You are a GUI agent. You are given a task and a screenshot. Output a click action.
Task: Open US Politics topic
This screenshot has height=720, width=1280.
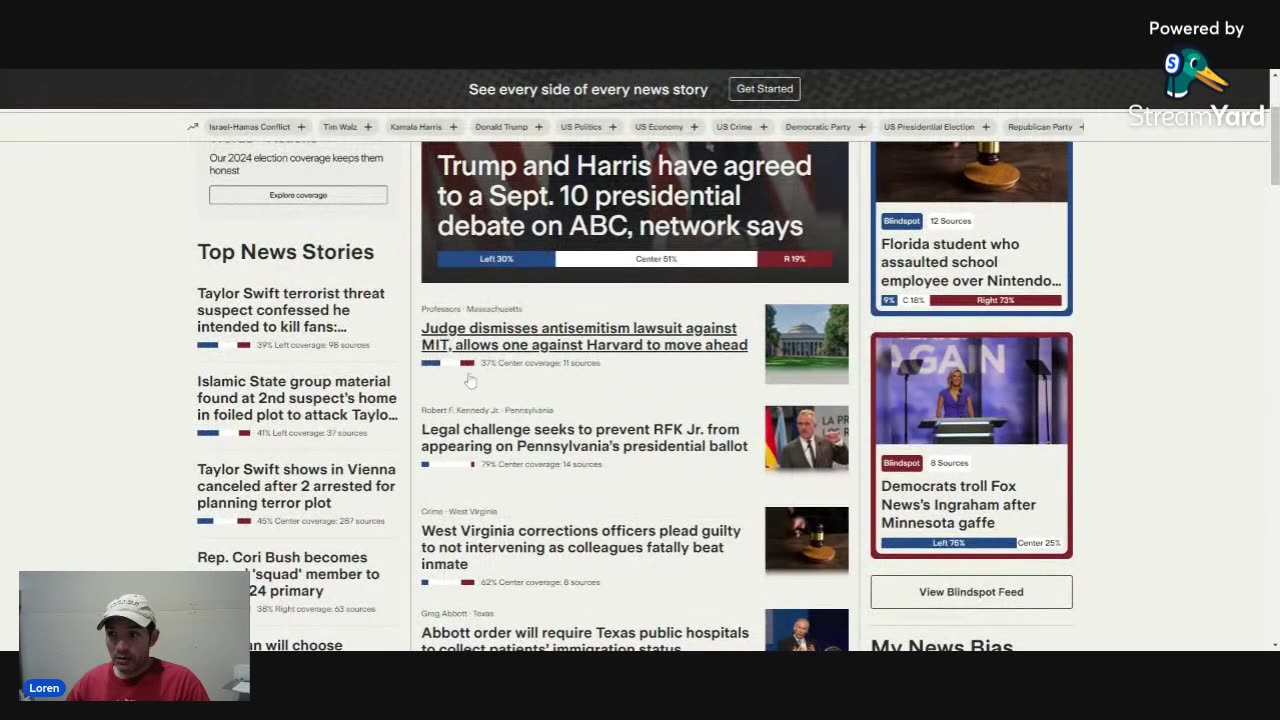tap(581, 127)
